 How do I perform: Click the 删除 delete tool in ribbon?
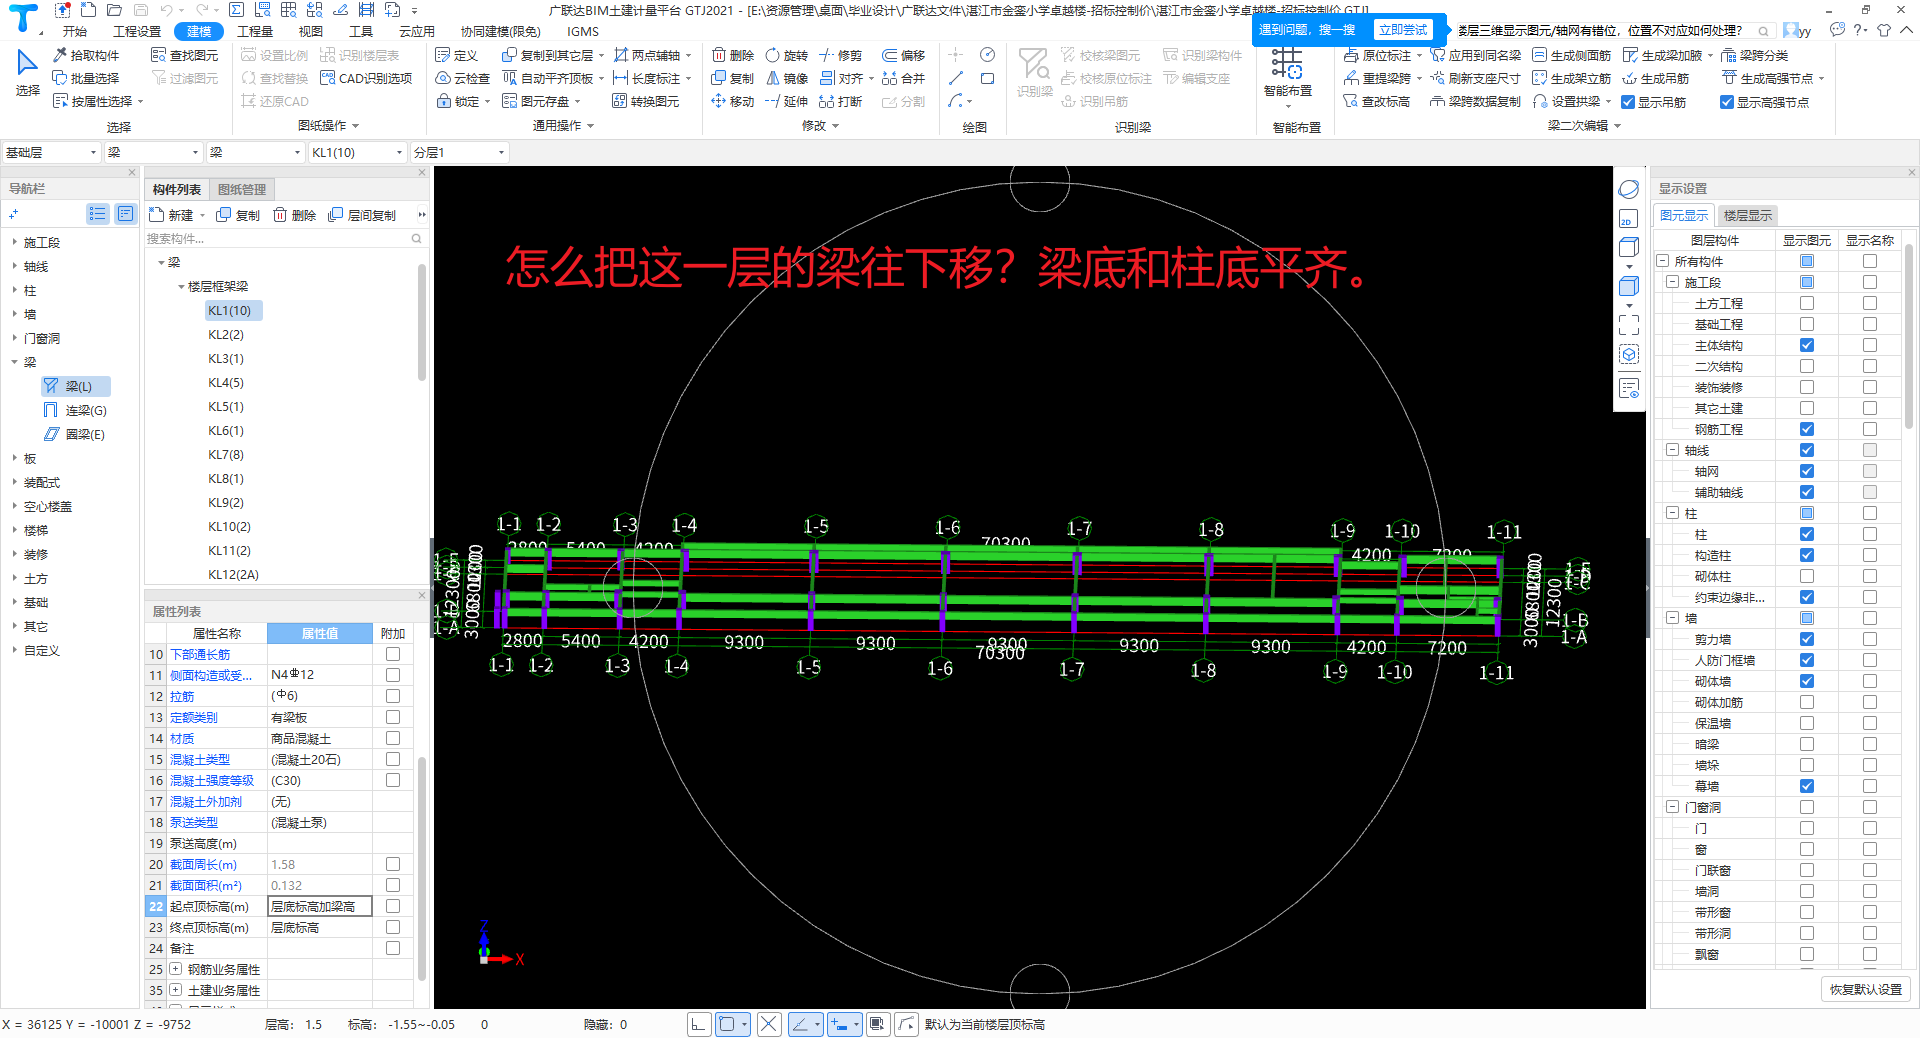733,55
